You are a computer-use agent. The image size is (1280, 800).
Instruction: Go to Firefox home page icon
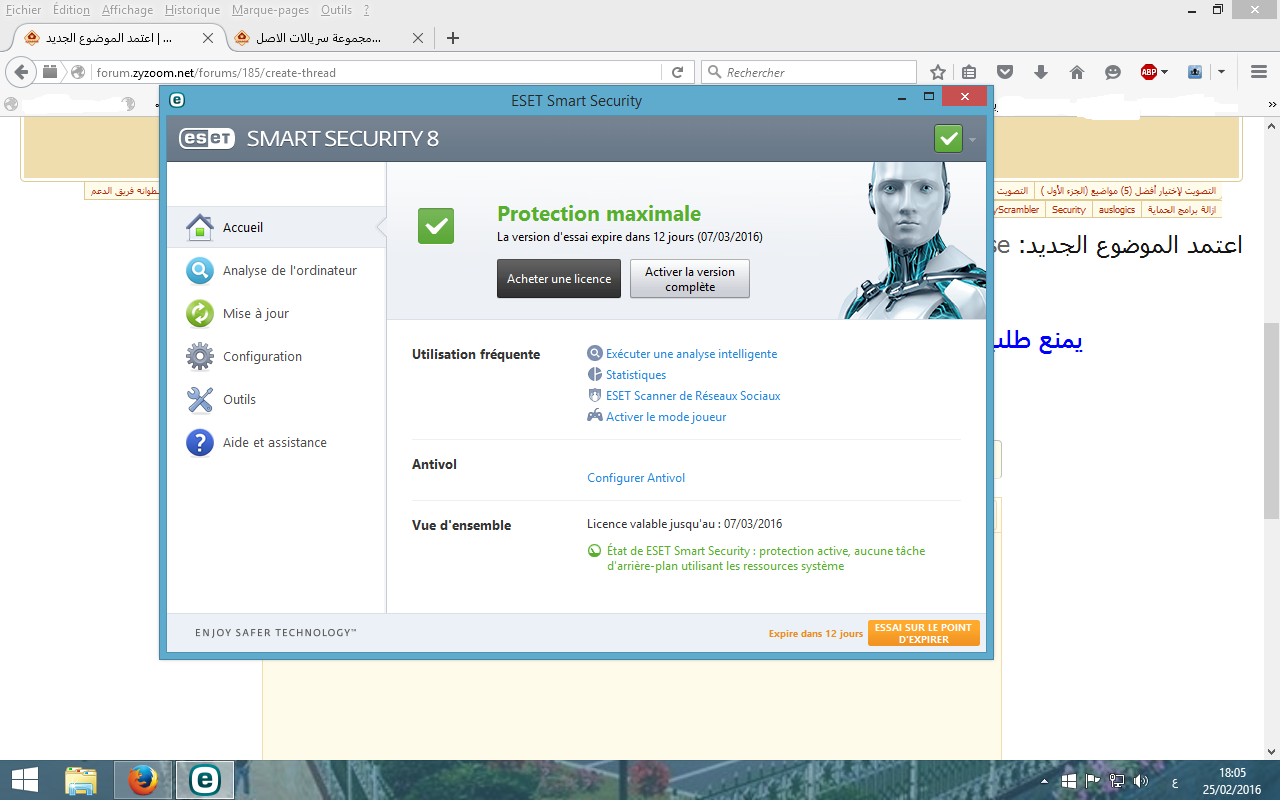pyautogui.click(x=1077, y=72)
